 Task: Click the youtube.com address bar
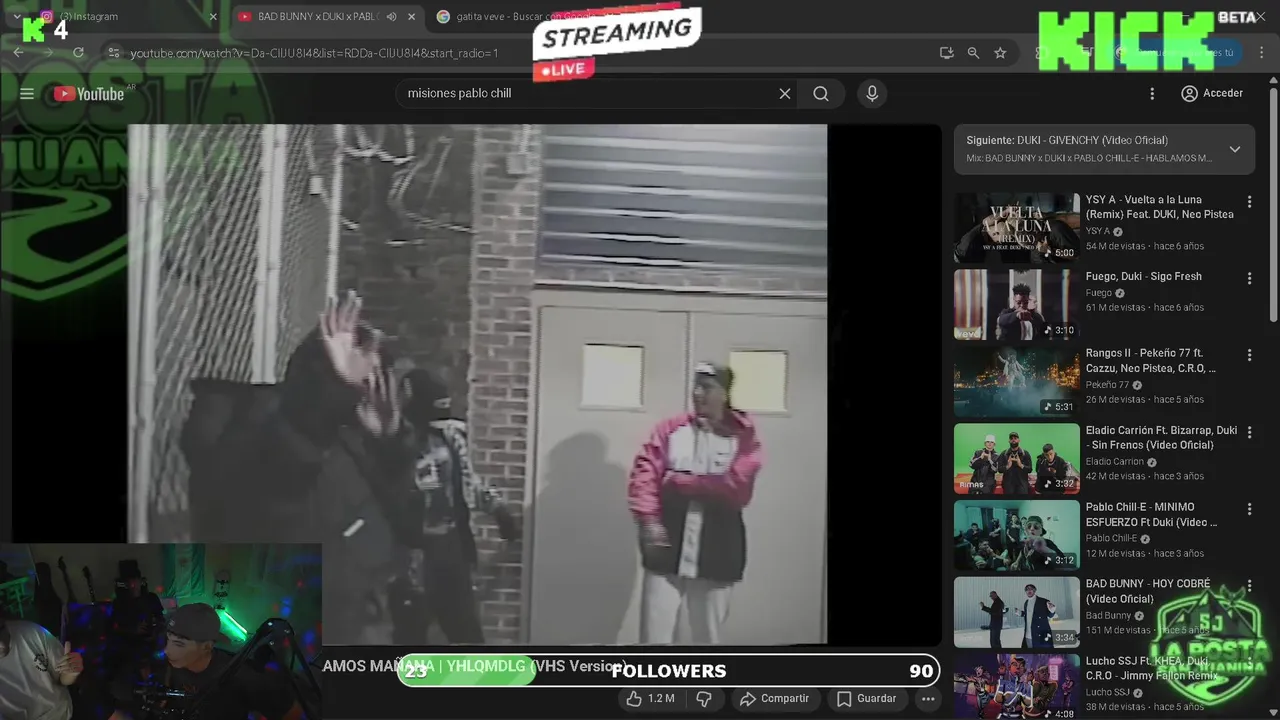point(520,53)
